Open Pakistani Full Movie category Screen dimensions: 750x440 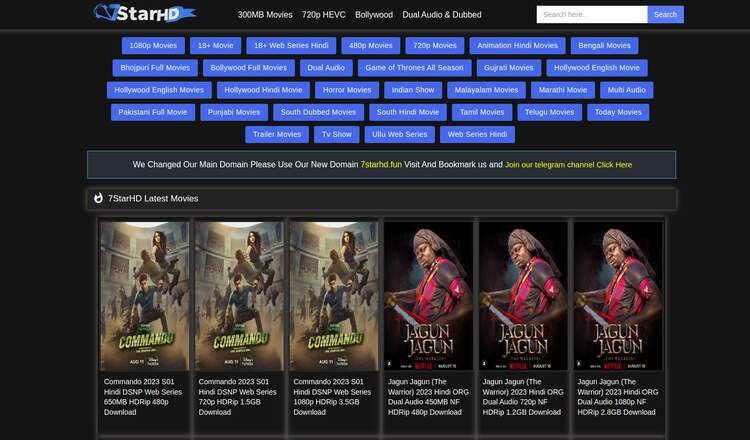coord(153,112)
